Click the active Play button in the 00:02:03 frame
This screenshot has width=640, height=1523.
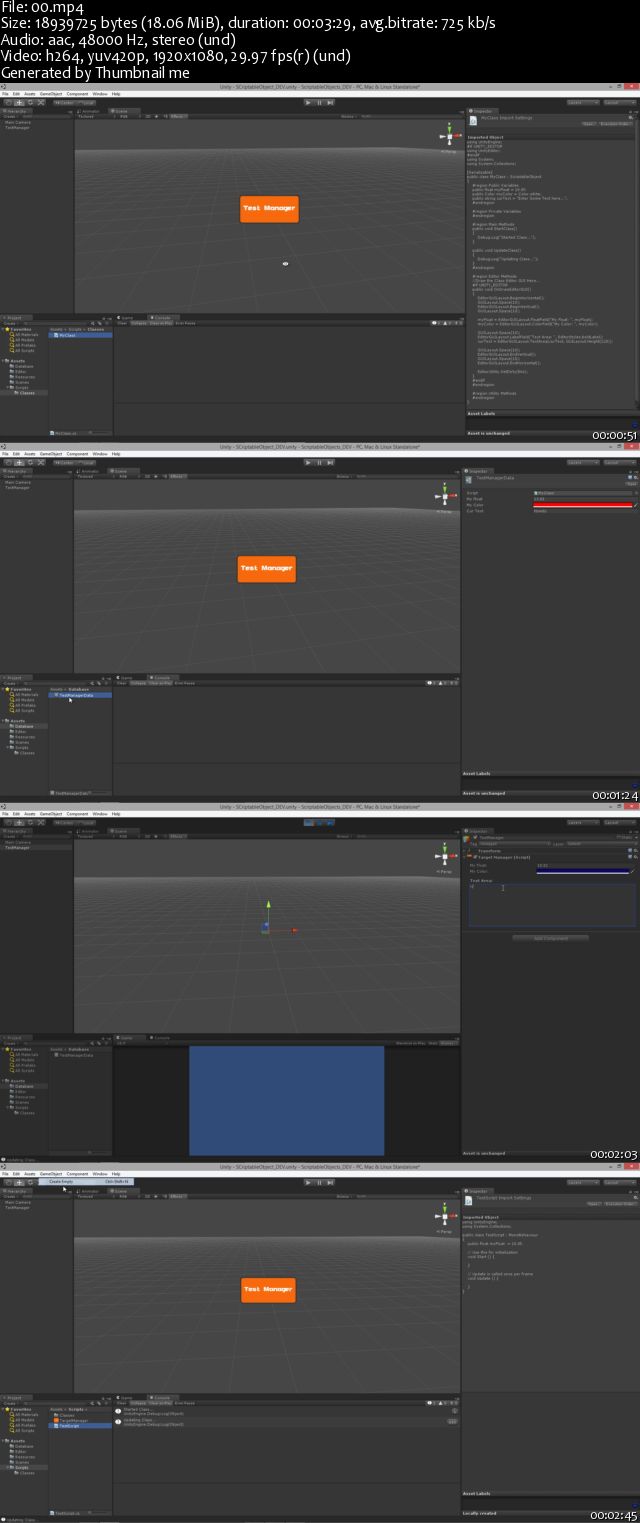coord(308,822)
